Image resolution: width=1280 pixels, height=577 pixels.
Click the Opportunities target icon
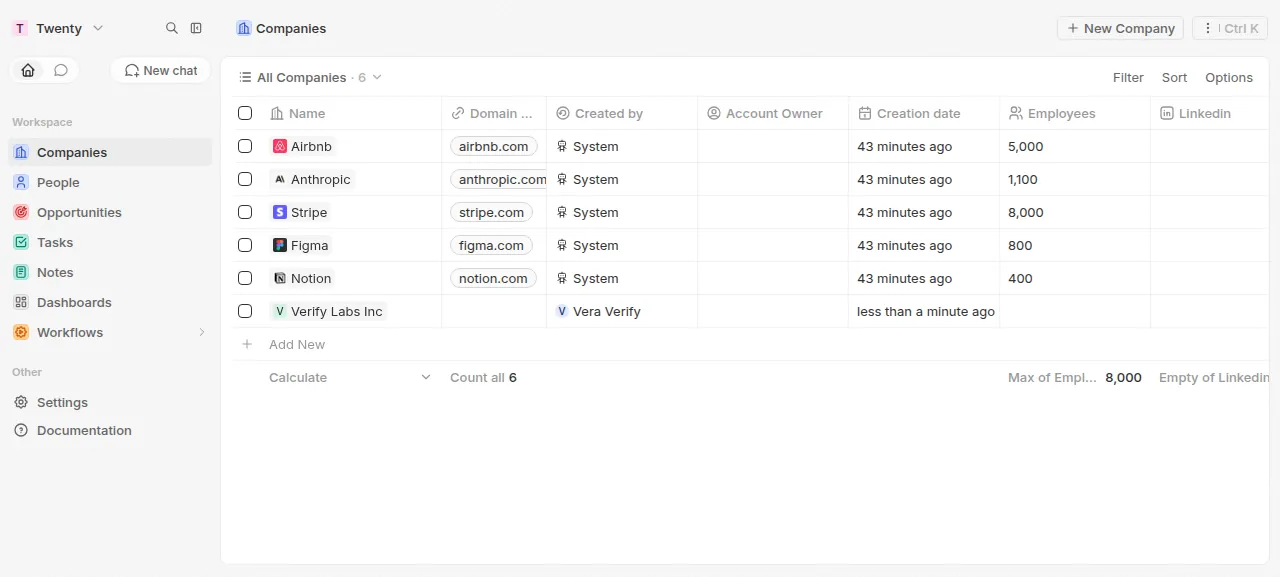21,212
